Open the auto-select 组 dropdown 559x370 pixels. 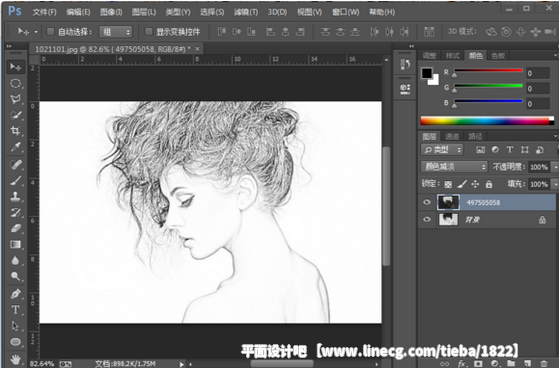[116, 32]
